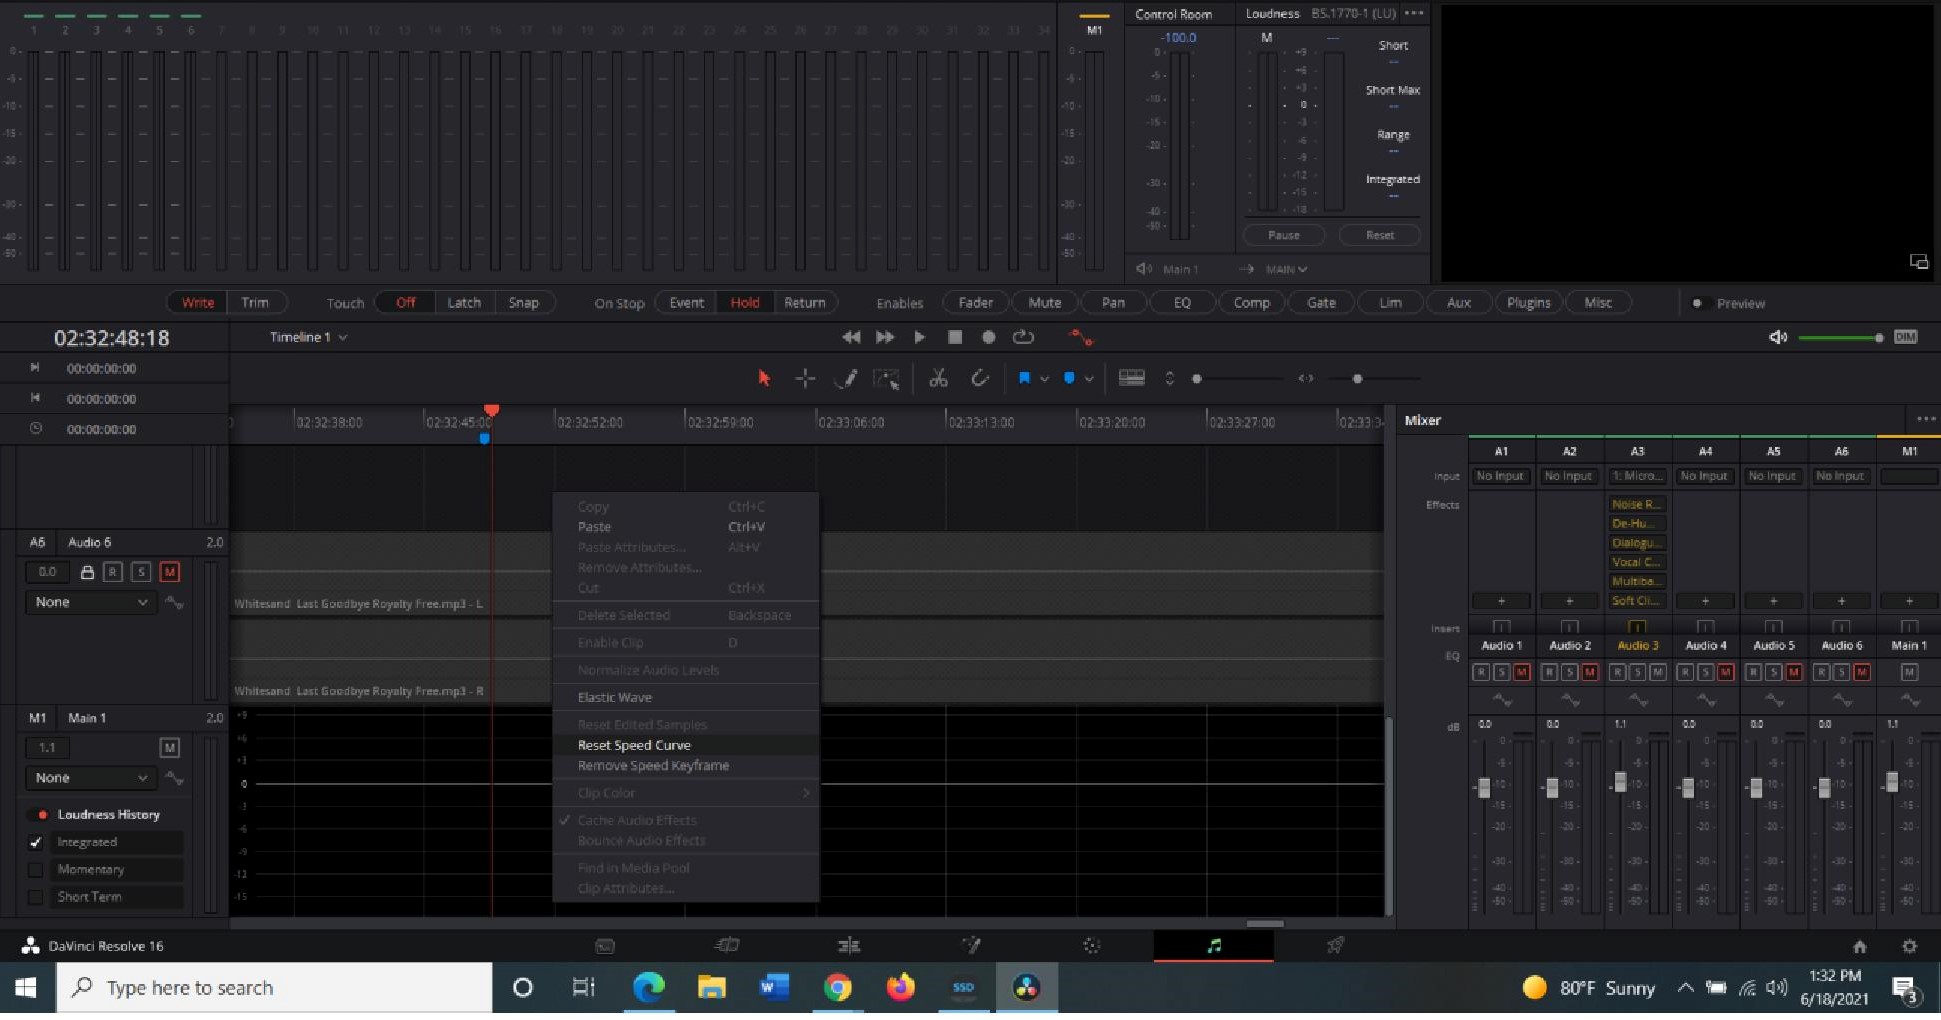Toggle loop playback
The image size is (1941, 1020).
(1023, 337)
